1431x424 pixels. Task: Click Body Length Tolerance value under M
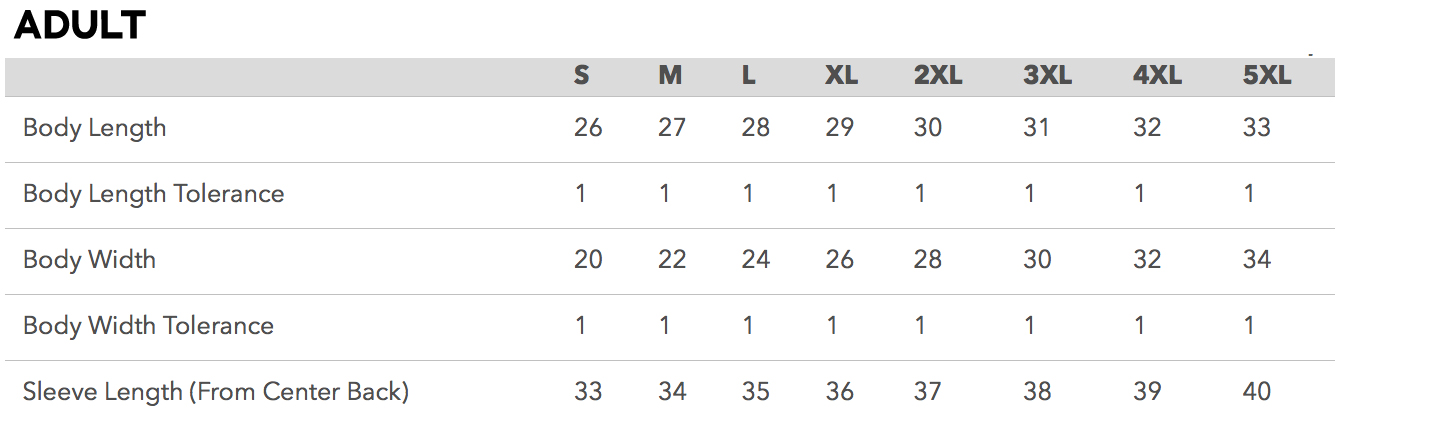click(x=664, y=194)
